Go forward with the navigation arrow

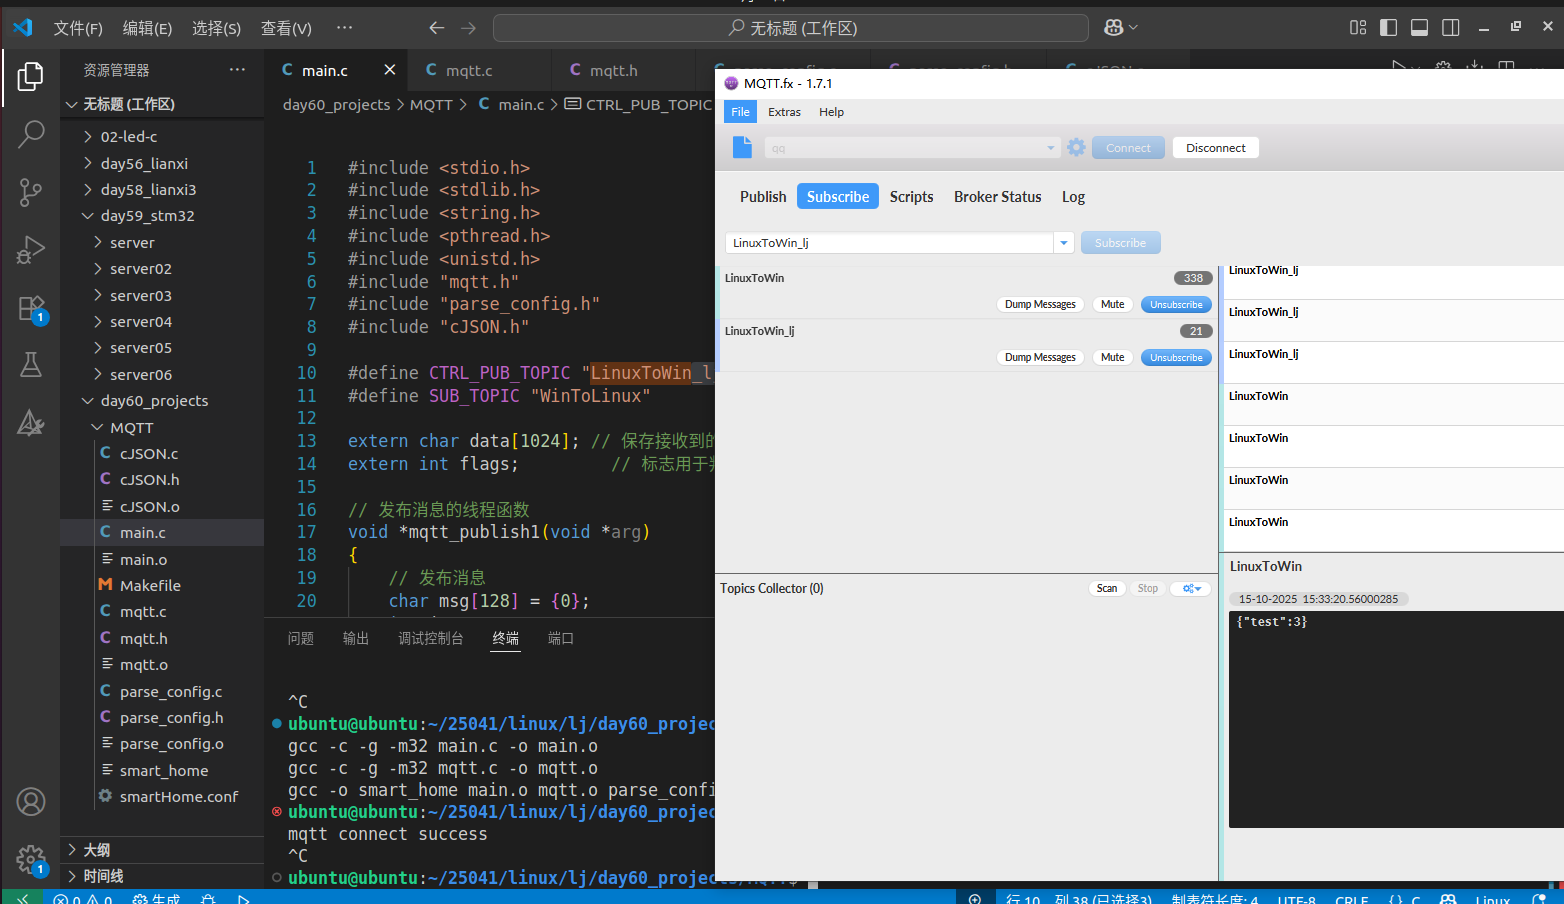[469, 28]
